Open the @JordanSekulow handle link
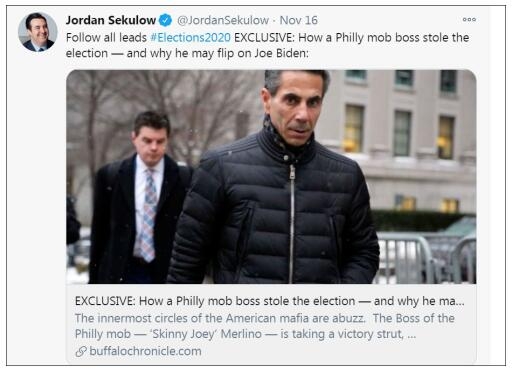525x373 pixels. point(223,20)
